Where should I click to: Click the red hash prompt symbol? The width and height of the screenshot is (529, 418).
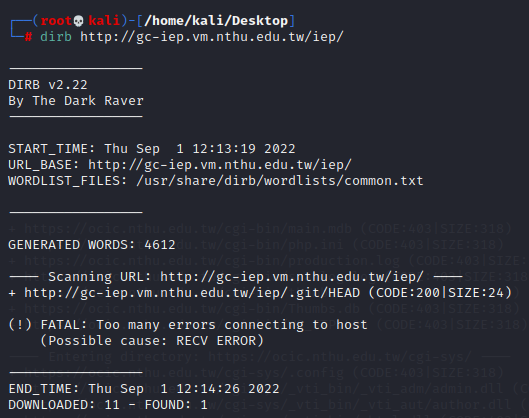point(28,37)
